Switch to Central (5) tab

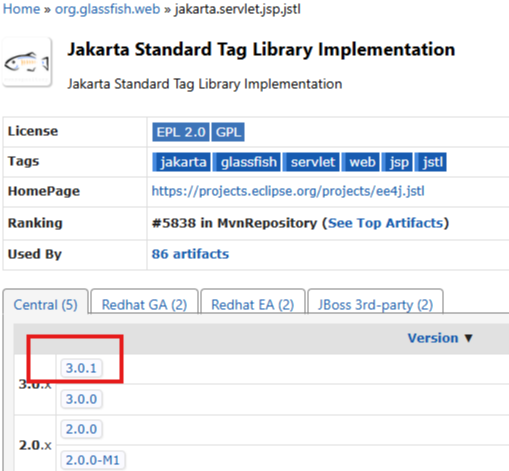(x=46, y=304)
